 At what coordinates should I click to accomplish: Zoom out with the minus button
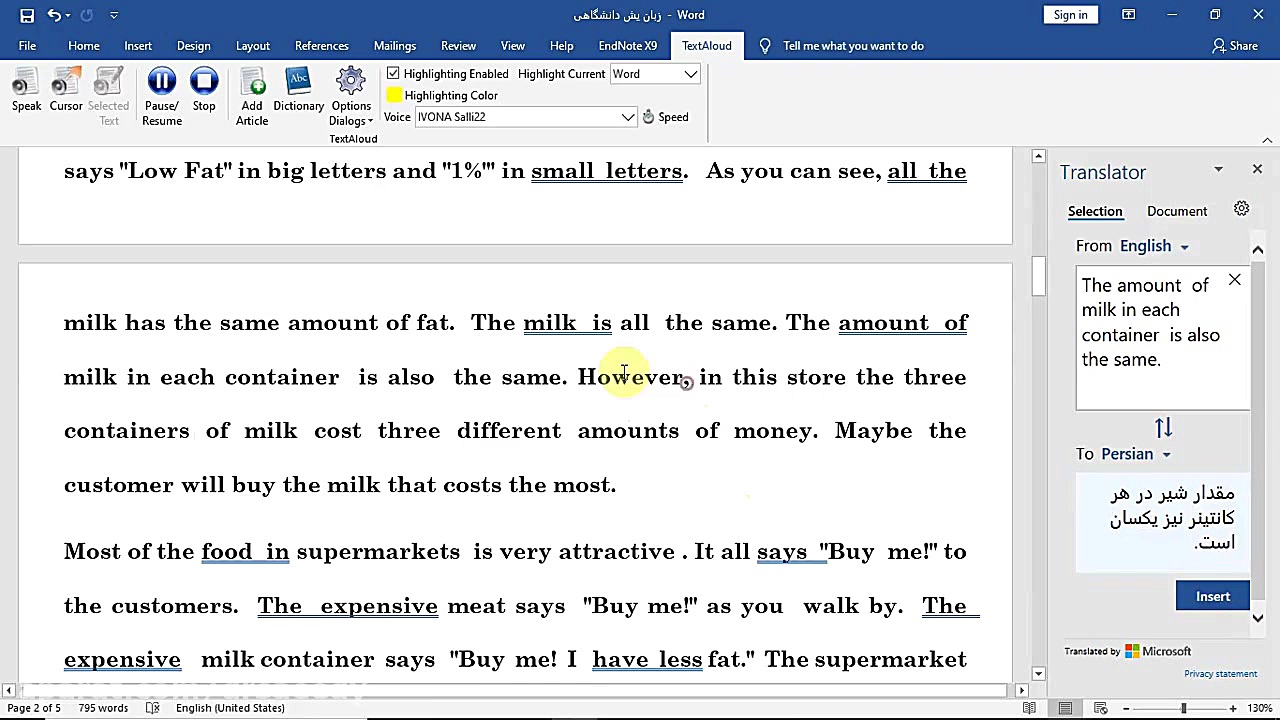click(1126, 708)
